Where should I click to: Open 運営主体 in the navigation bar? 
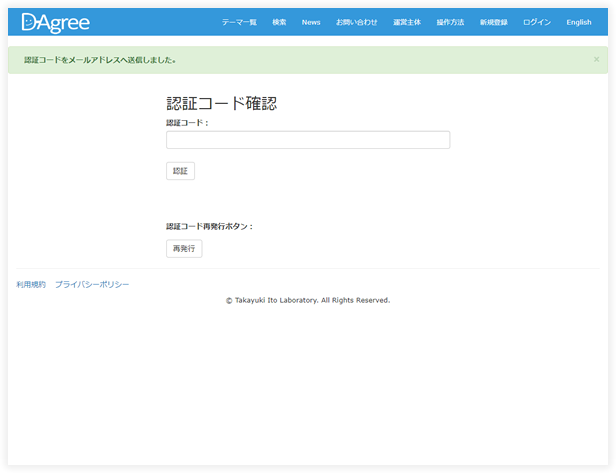pyautogui.click(x=407, y=22)
